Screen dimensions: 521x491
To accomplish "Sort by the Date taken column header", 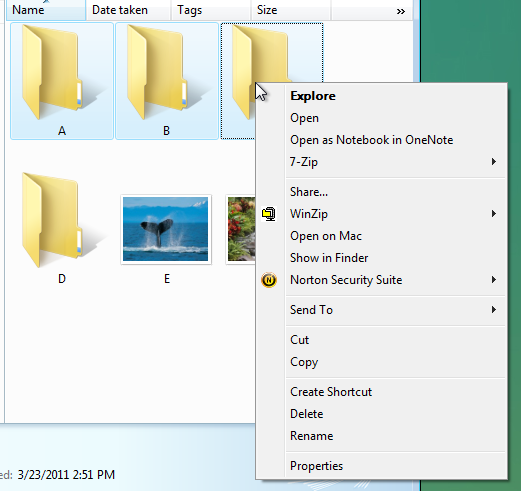I will [x=128, y=10].
